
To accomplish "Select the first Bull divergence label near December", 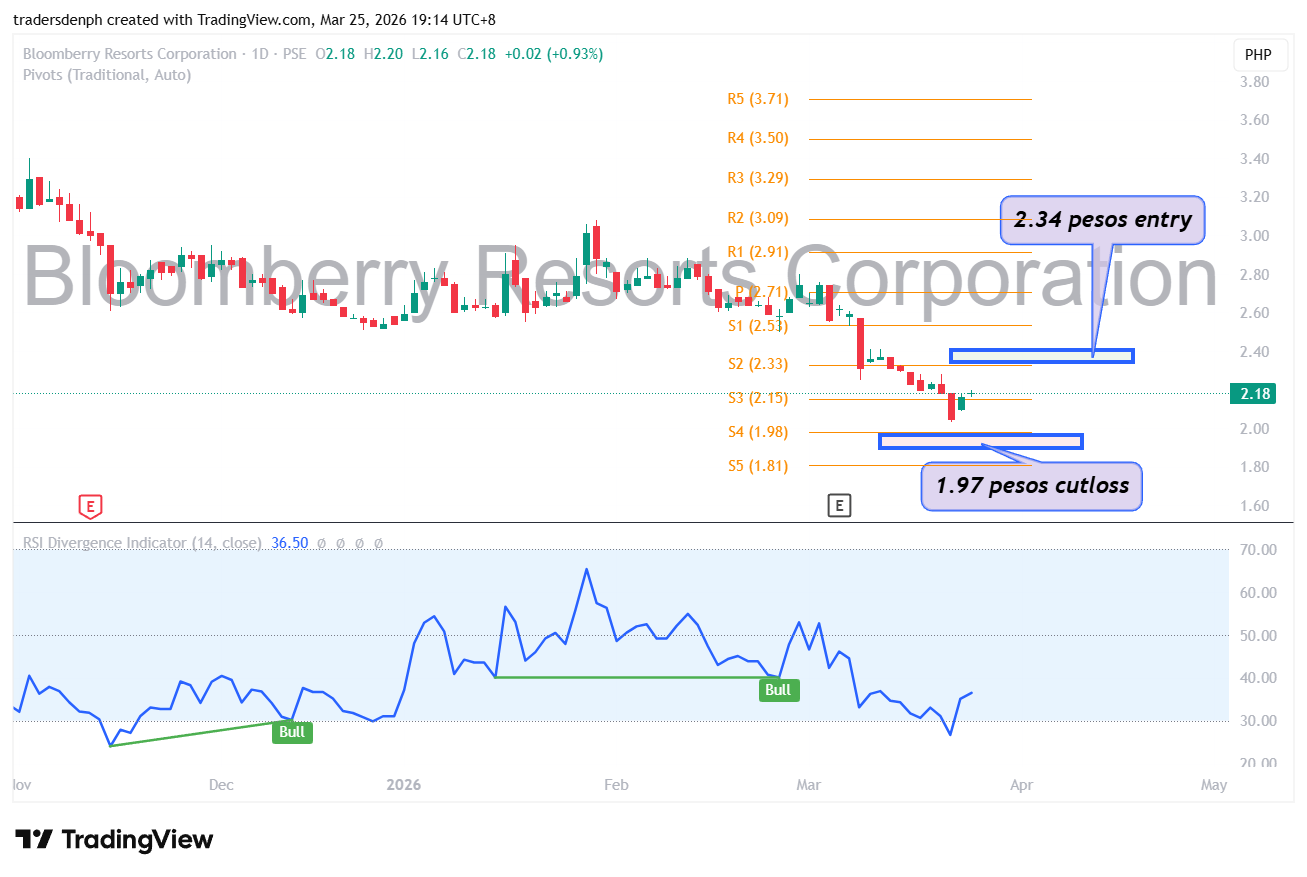I will [292, 732].
